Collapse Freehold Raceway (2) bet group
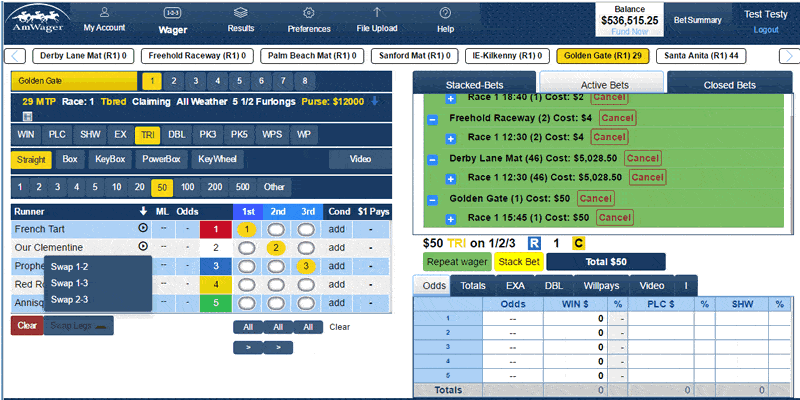The image size is (800, 400). click(432, 119)
